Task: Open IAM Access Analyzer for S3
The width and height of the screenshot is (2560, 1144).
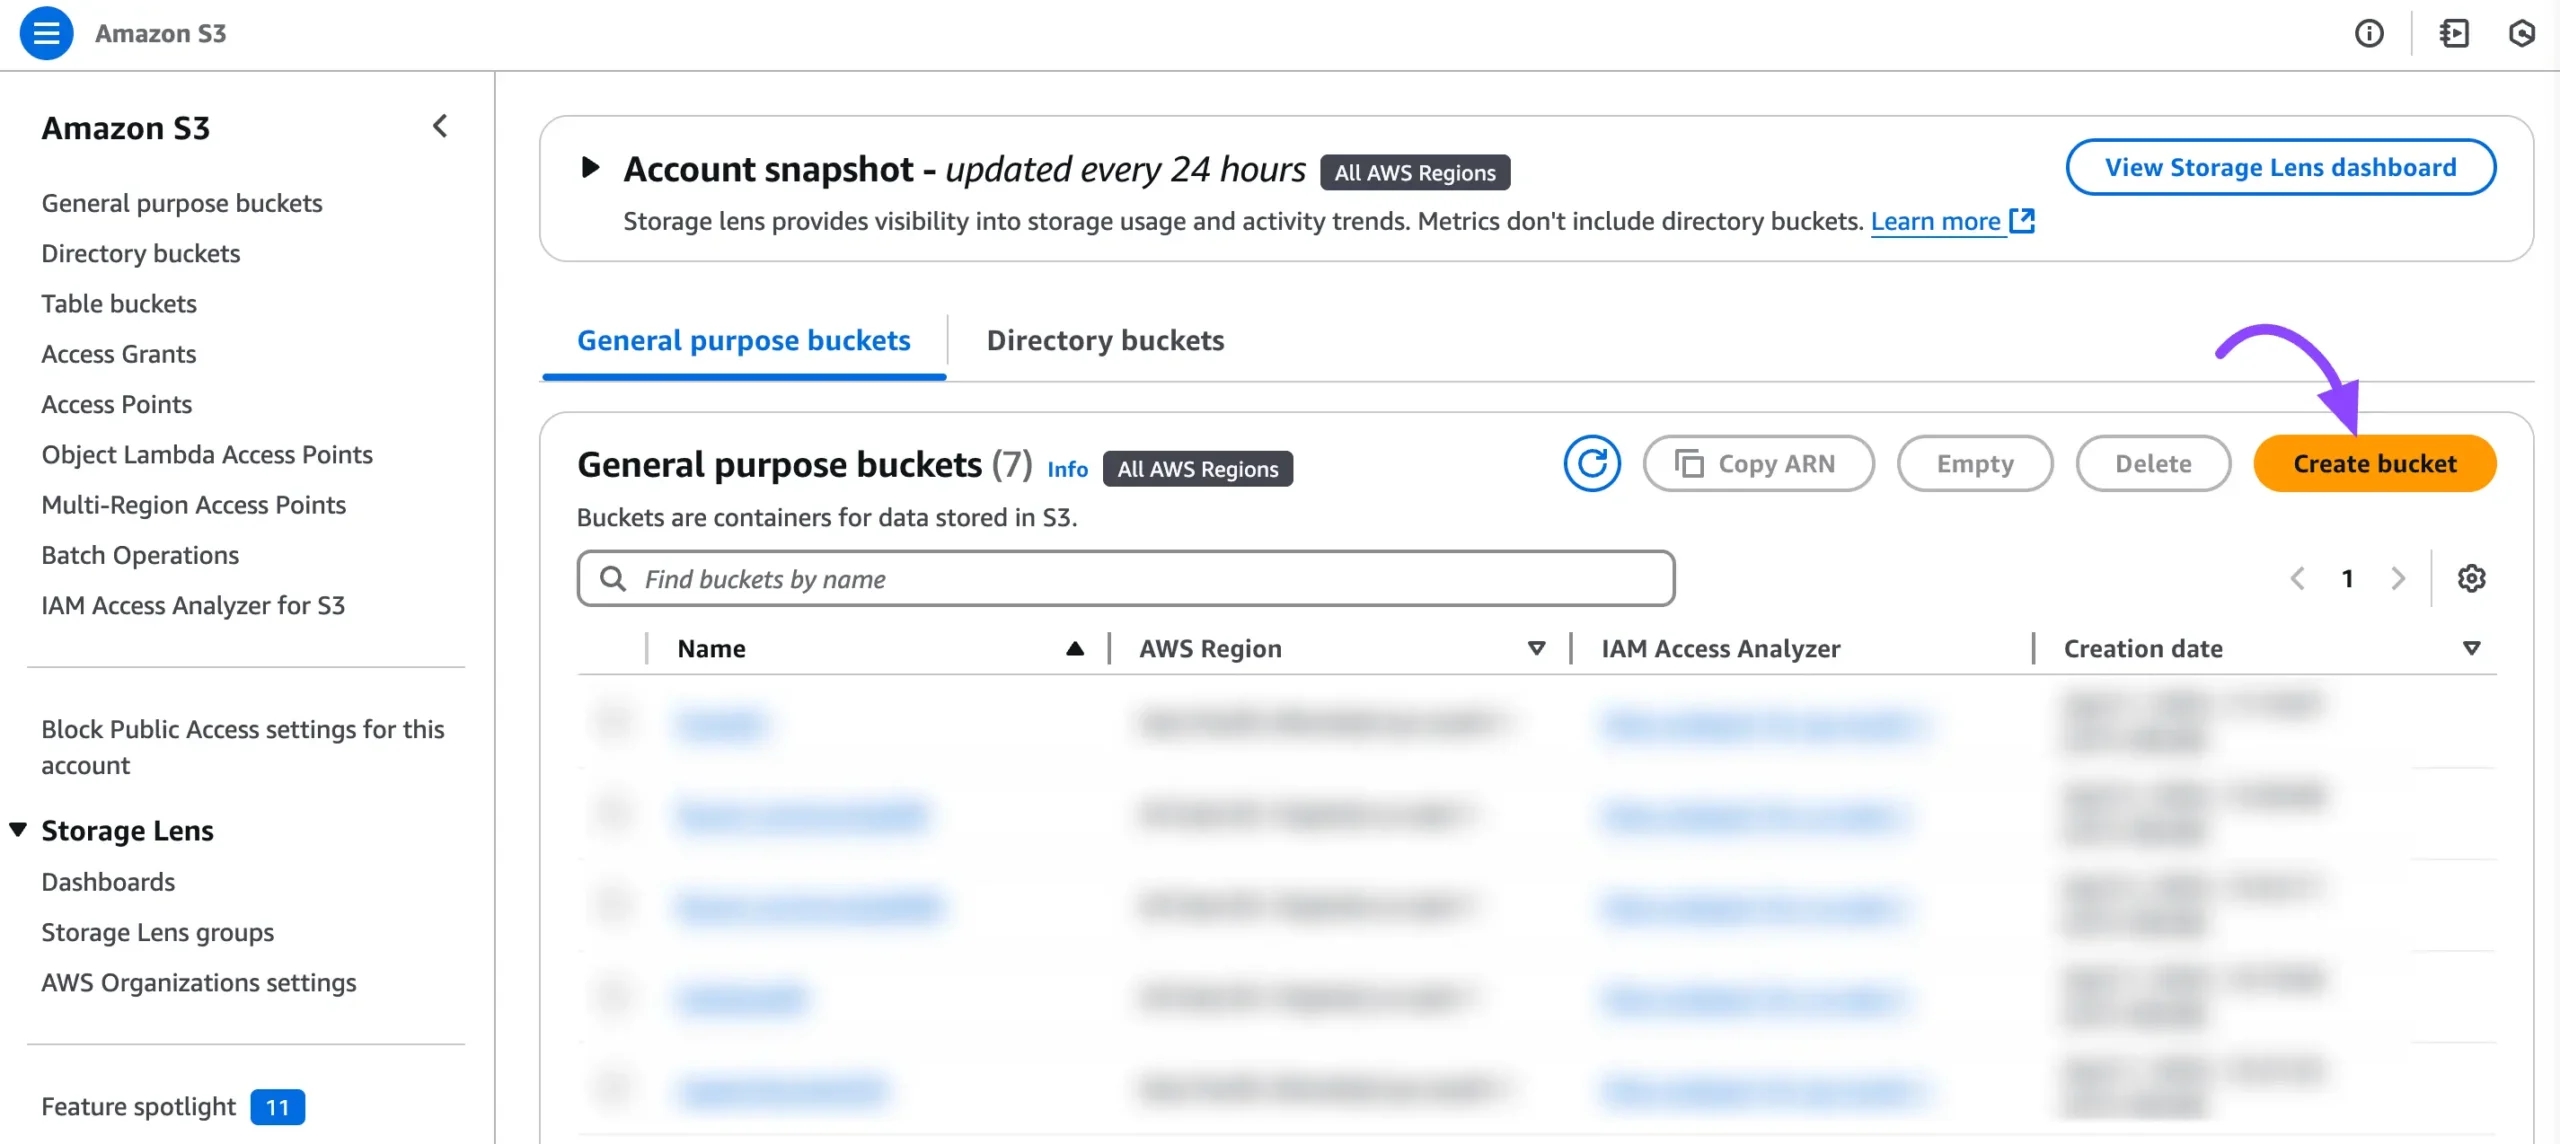Action: 193,605
